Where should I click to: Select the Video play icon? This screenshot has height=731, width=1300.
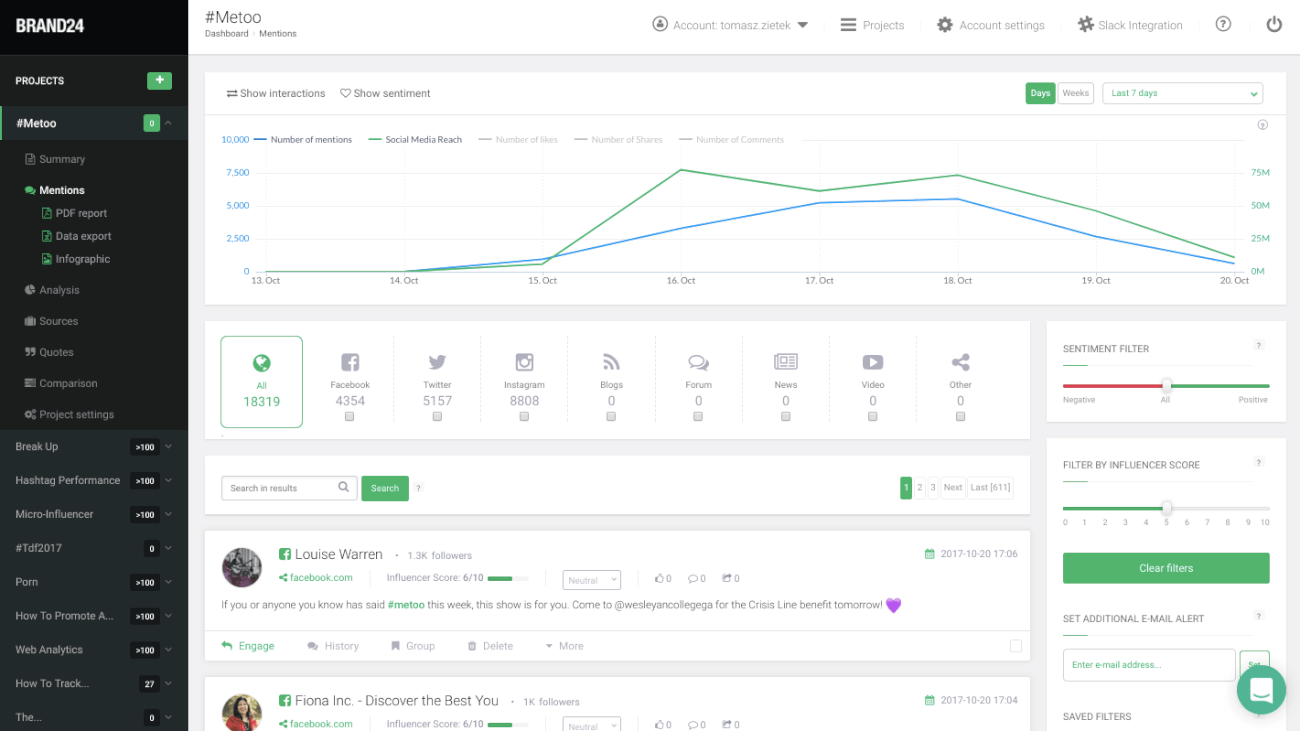coord(873,362)
